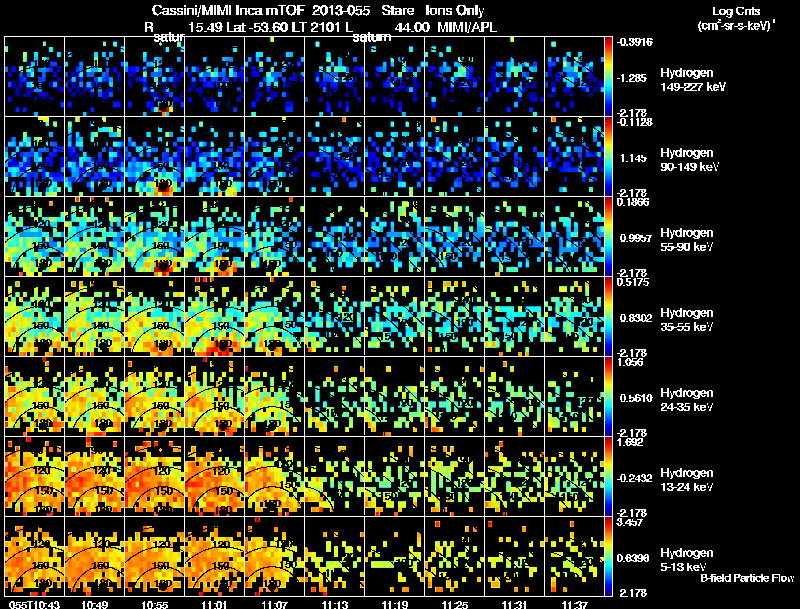Click the 11:37 time label
The width and height of the screenshot is (800, 609).
(x=574, y=605)
